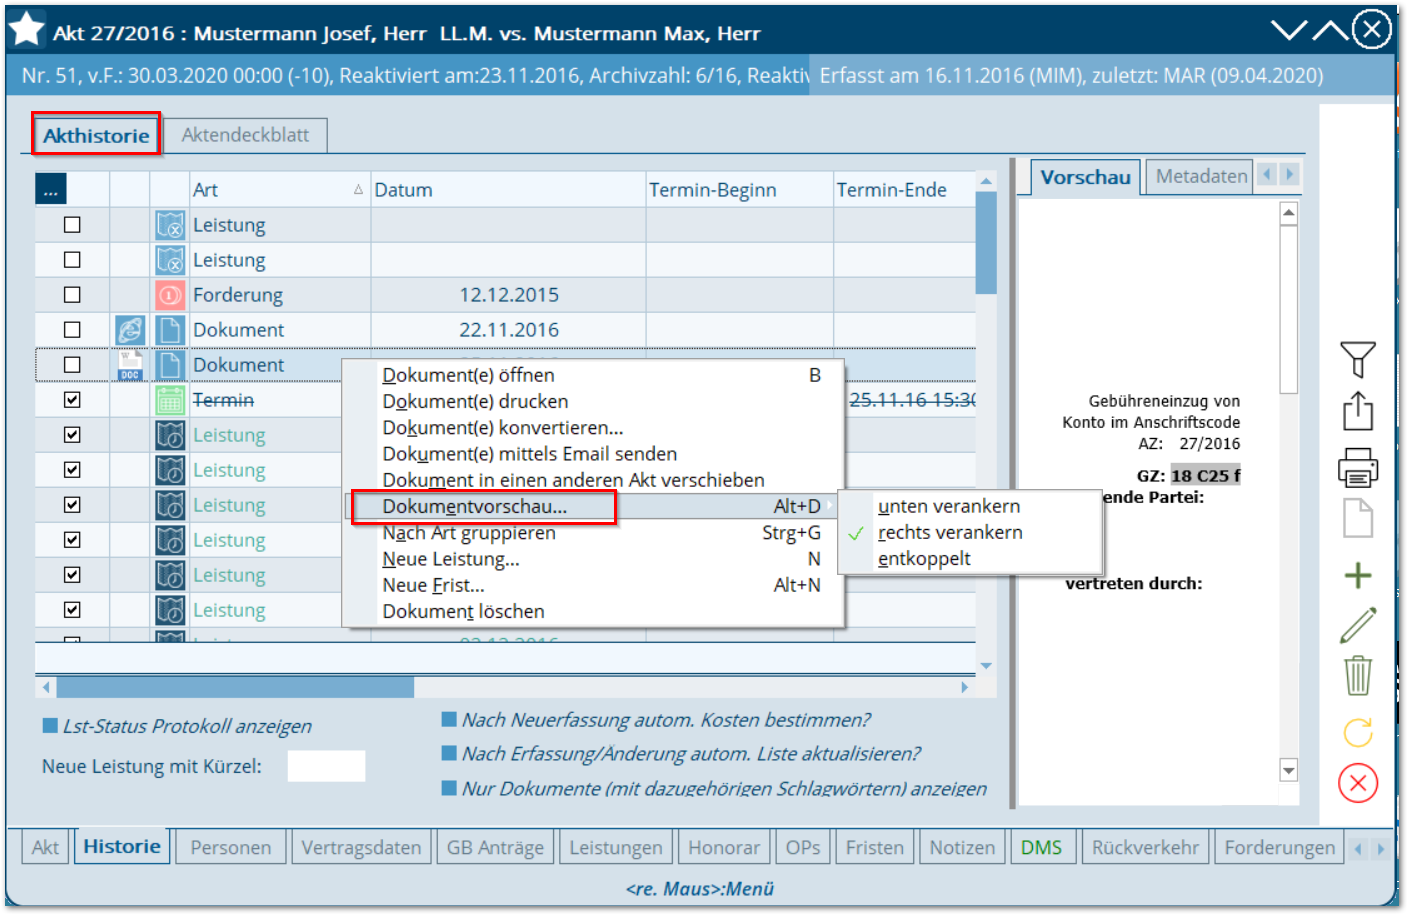Screen dimensions: 1408x915
Task: Click preview tabs scroll-left arrow
Action: (x=1267, y=175)
